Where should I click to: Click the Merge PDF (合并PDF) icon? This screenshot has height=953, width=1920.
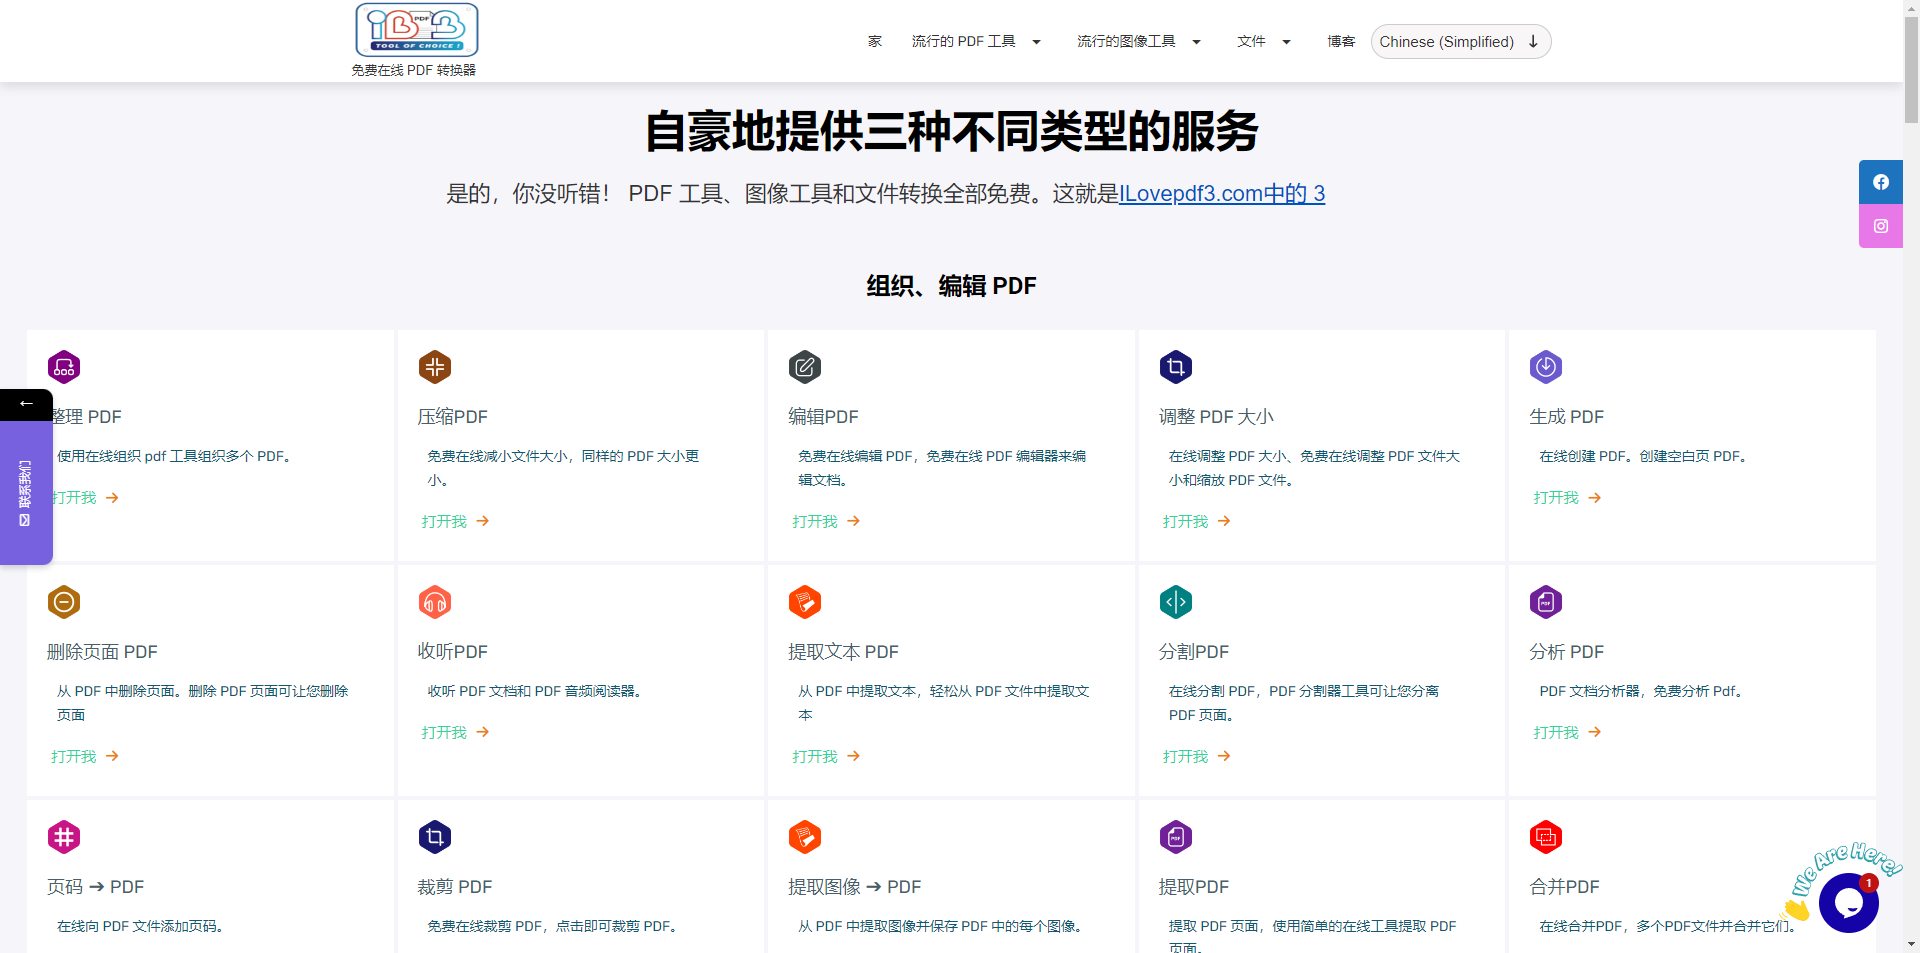pos(1545,837)
